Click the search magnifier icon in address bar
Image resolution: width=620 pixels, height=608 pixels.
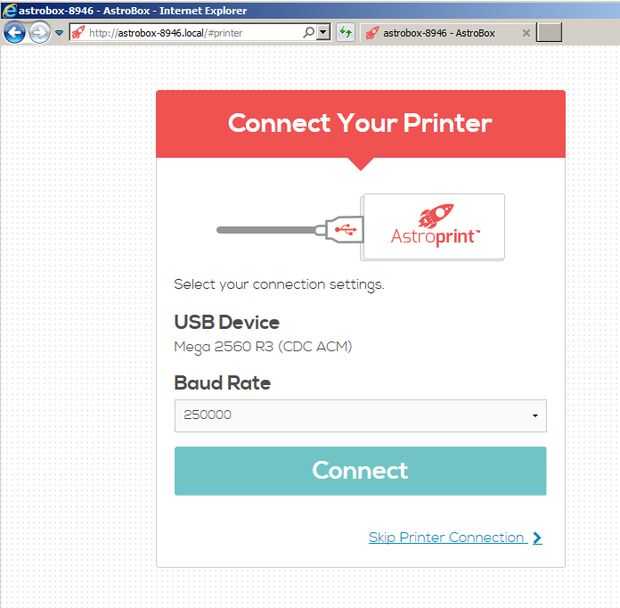[309, 32]
